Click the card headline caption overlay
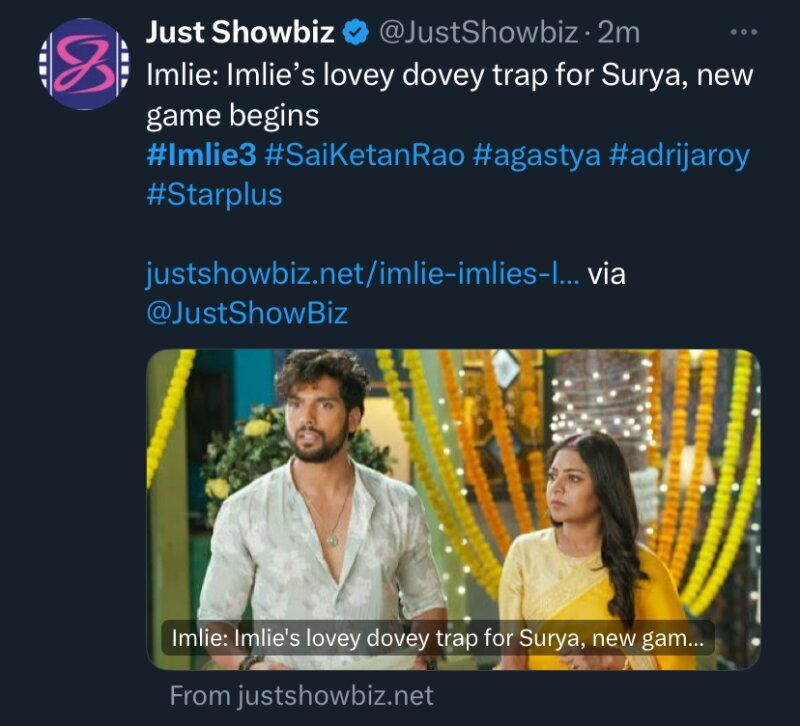The width and height of the screenshot is (800, 726). tap(438, 639)
